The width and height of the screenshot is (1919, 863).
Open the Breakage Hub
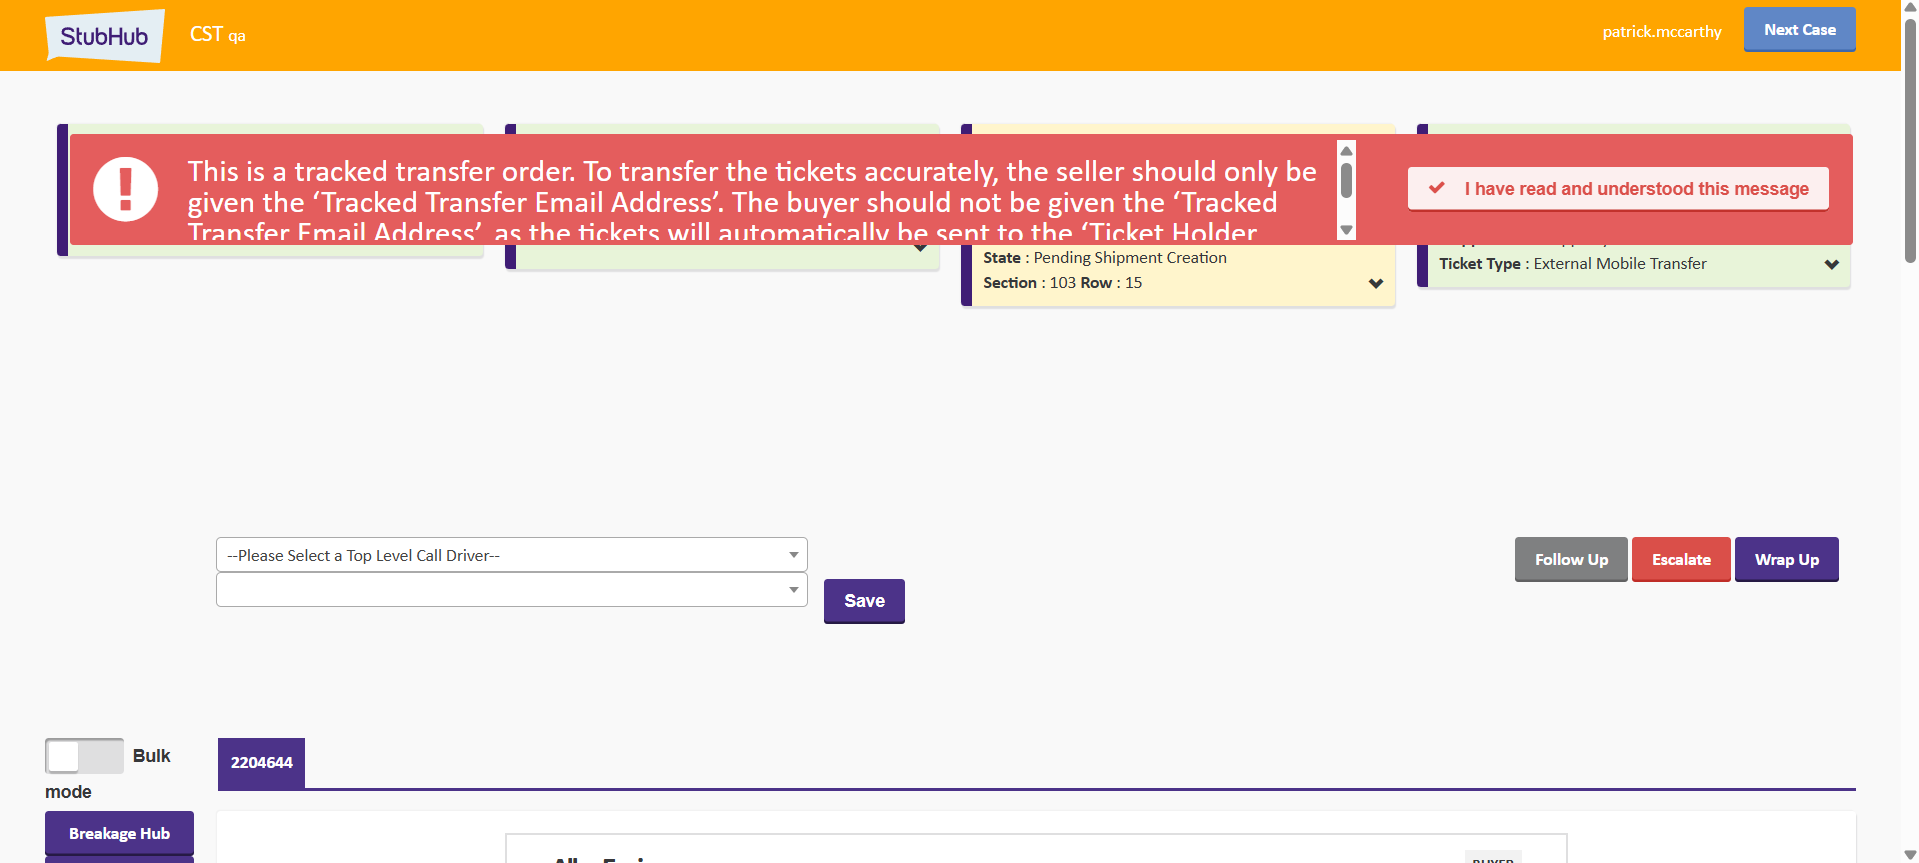119,833
